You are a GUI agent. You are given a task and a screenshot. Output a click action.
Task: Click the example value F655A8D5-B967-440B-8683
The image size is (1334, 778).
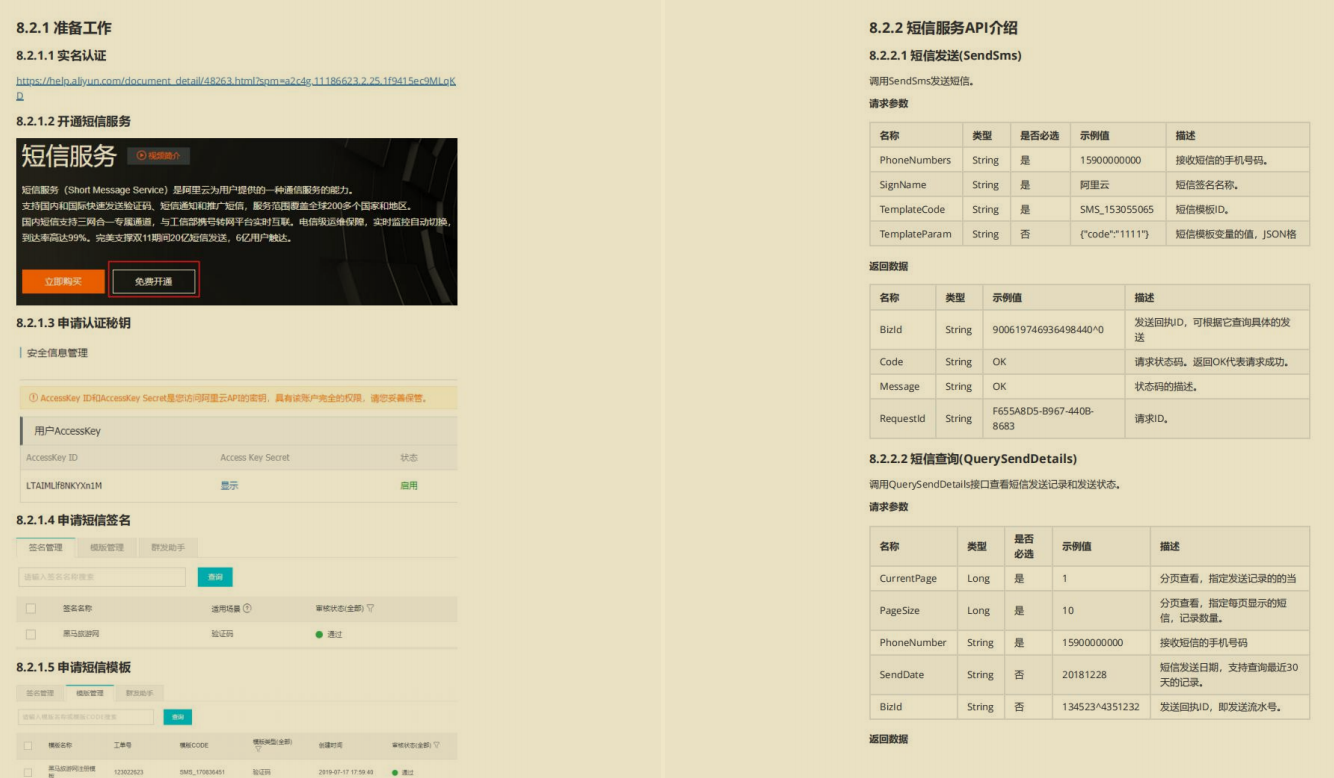click(1043, 418)
